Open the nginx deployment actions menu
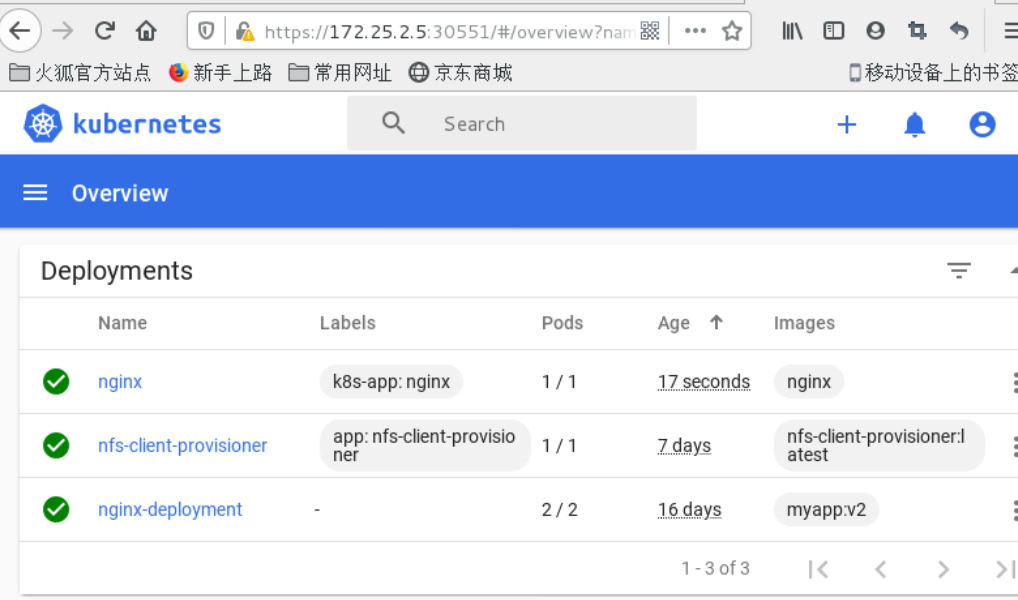 tap(1014, 382)
